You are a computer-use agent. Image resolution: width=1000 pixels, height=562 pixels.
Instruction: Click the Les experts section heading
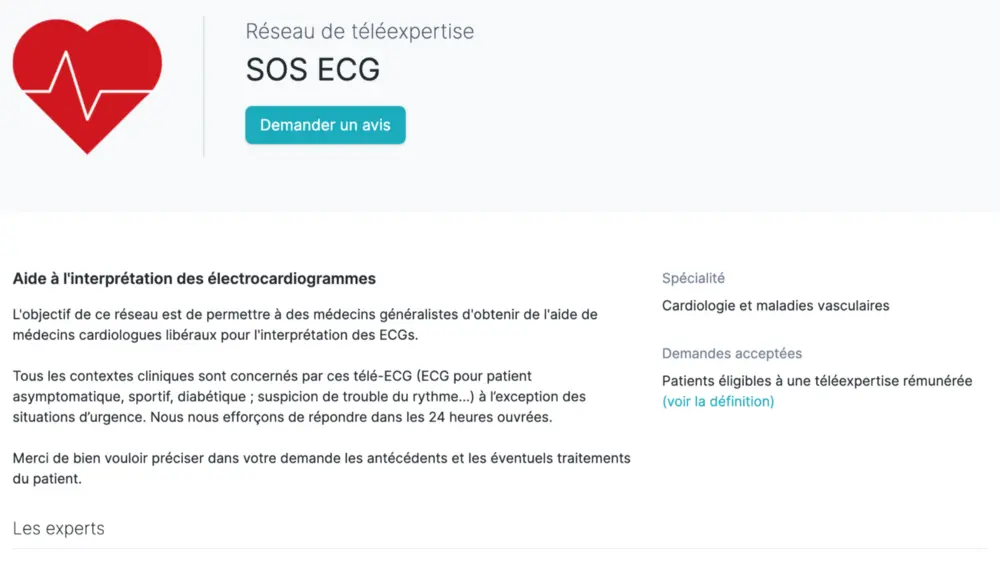(58, 528)
